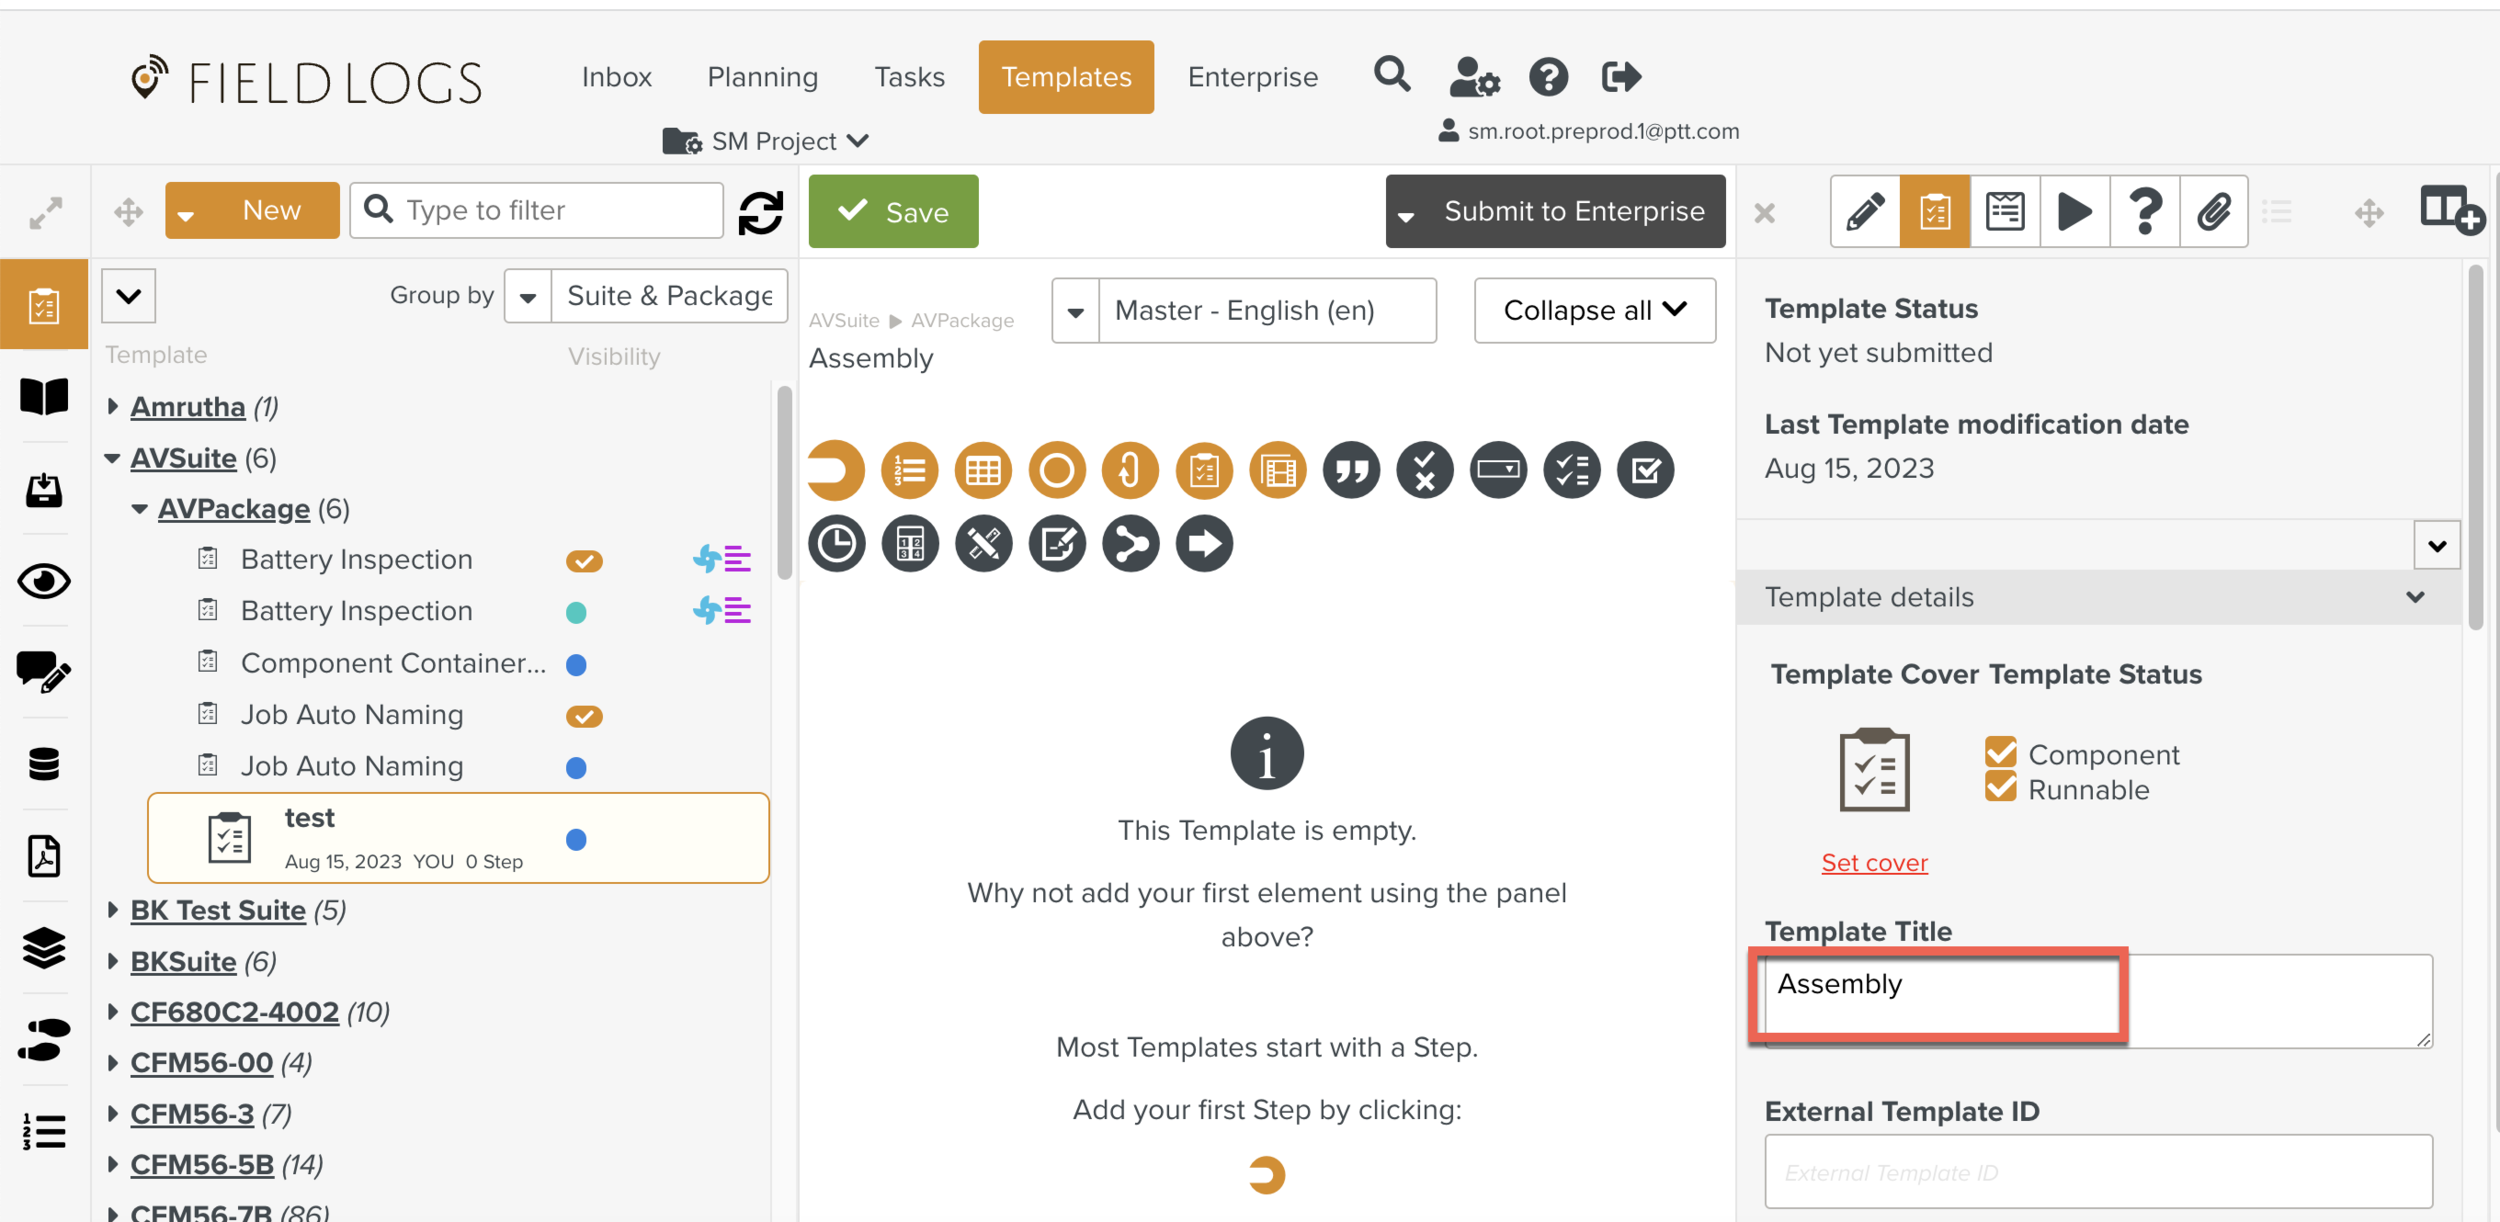
Task: Toggle the Runnable checkbox
Action: 2000,788
